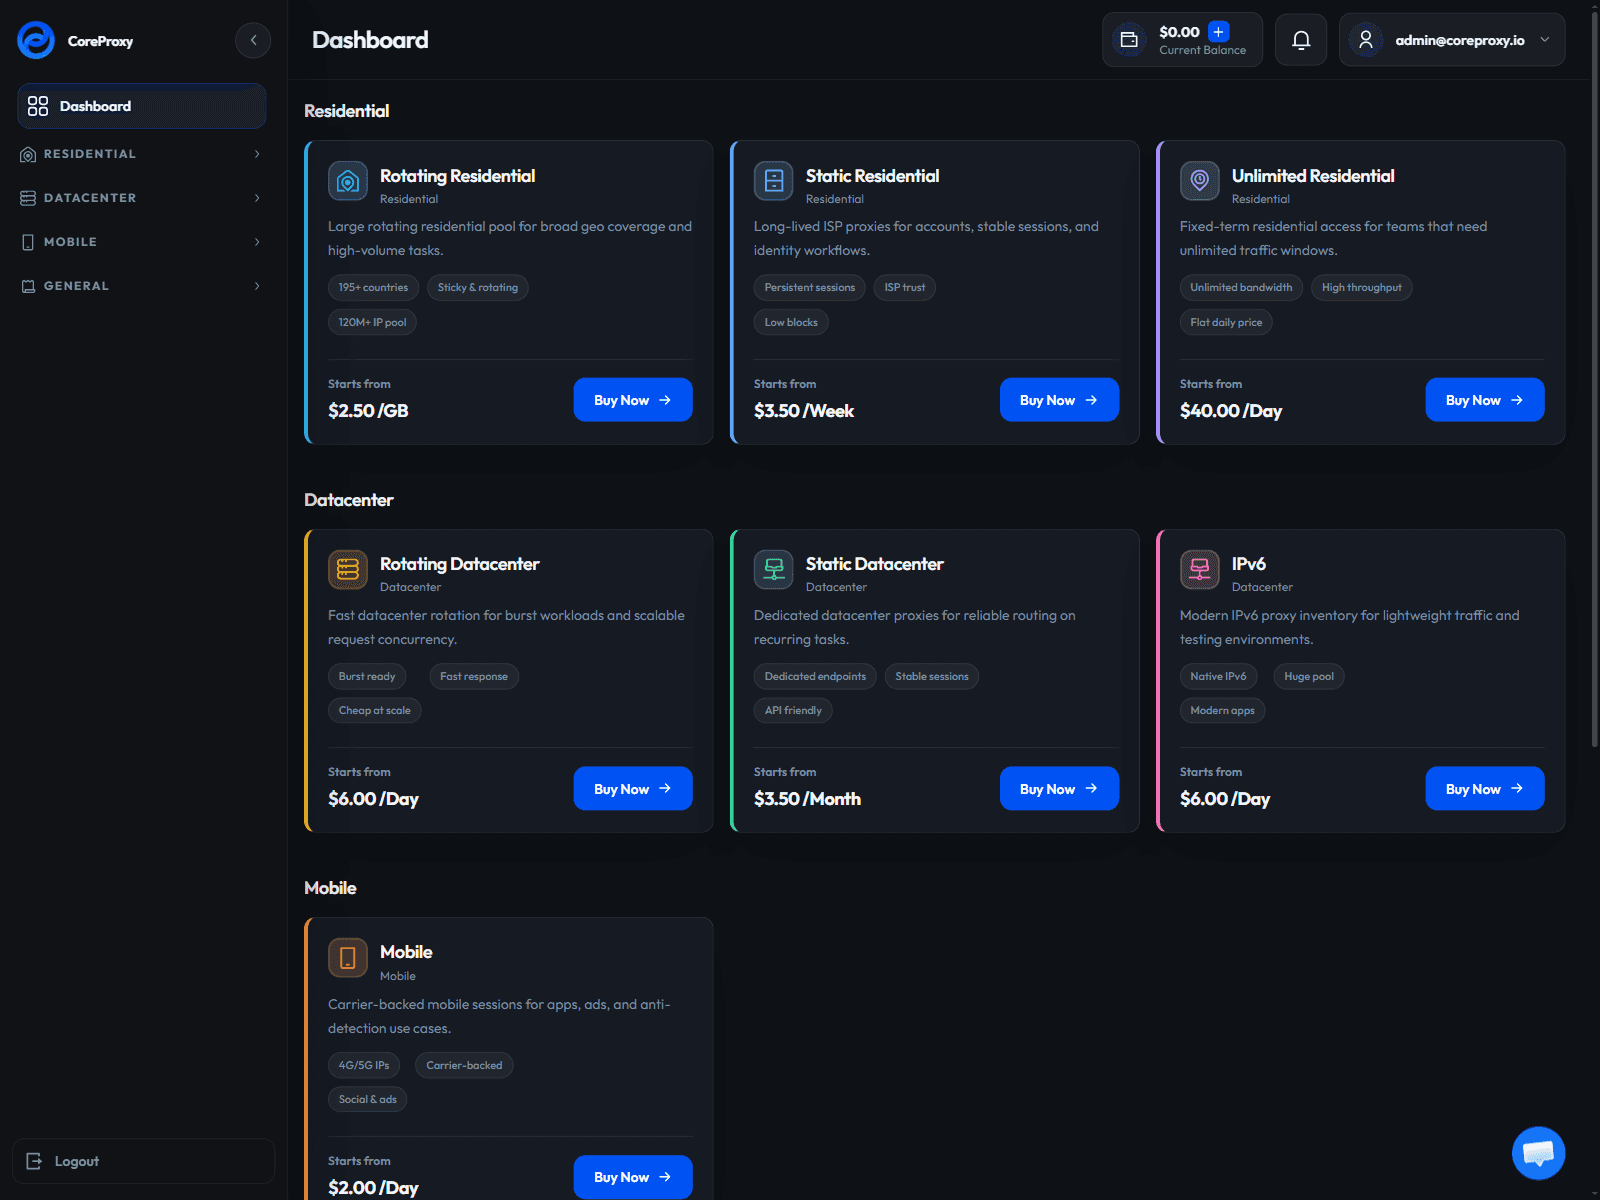The width and height of the screenshot is (1600, 1200).
Task: Open the live chat bubble
Action: tap(1538, 1153)
